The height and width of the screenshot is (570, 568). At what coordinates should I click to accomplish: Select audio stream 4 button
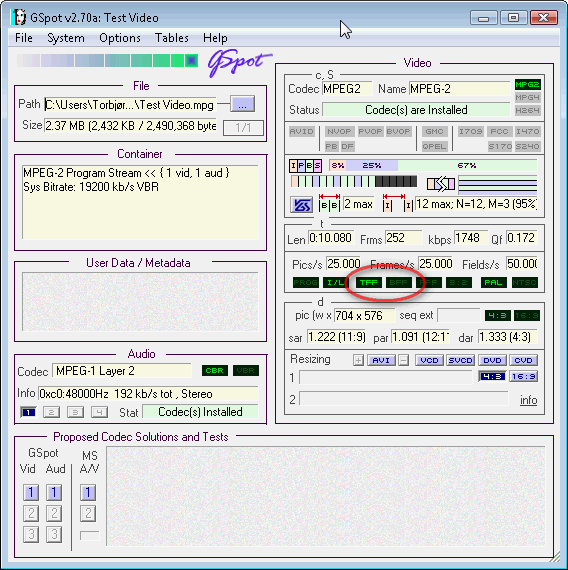click(x=99, y=412)
